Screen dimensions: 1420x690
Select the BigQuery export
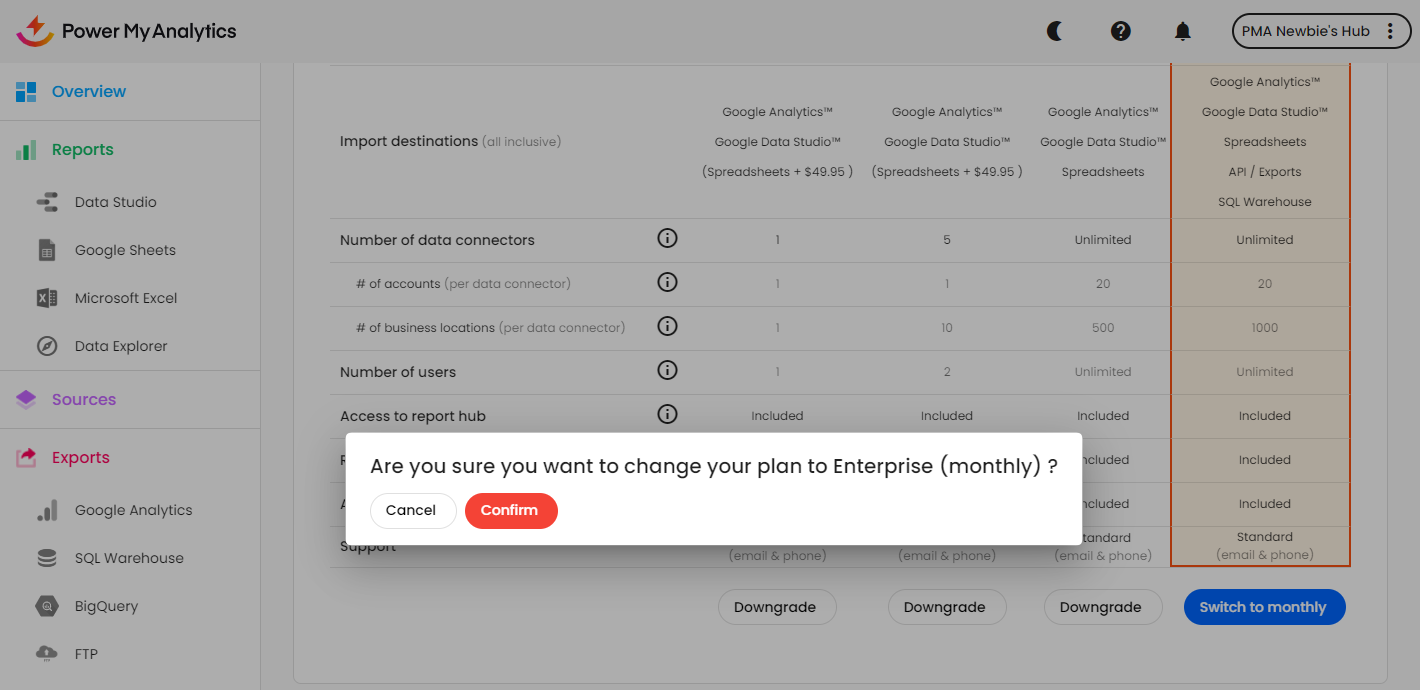point(106,606)
